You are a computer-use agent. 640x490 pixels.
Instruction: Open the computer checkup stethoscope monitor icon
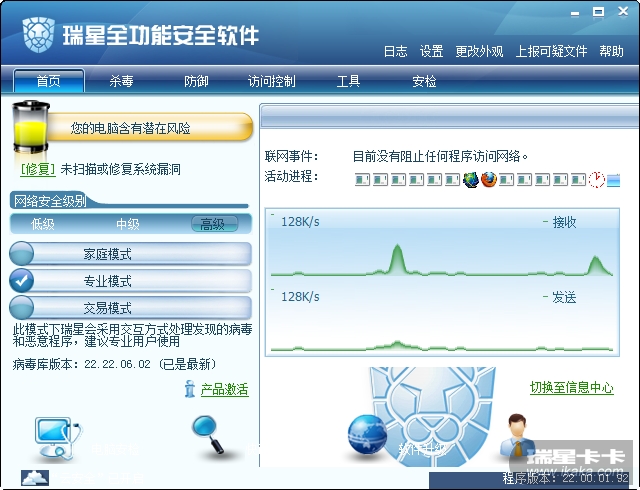click(58, 438)
